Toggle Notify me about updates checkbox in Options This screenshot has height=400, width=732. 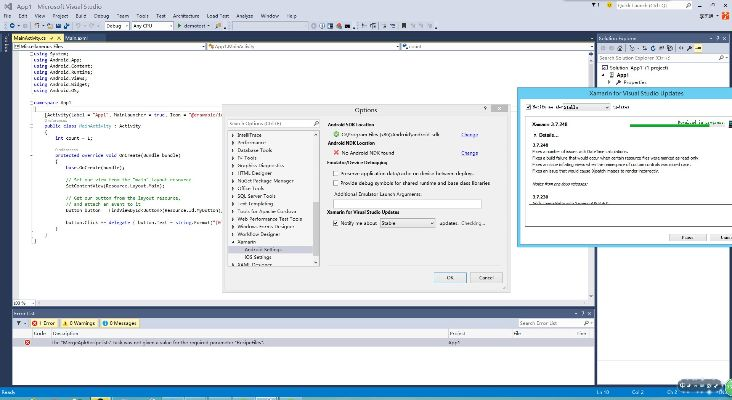click(335, 223)
